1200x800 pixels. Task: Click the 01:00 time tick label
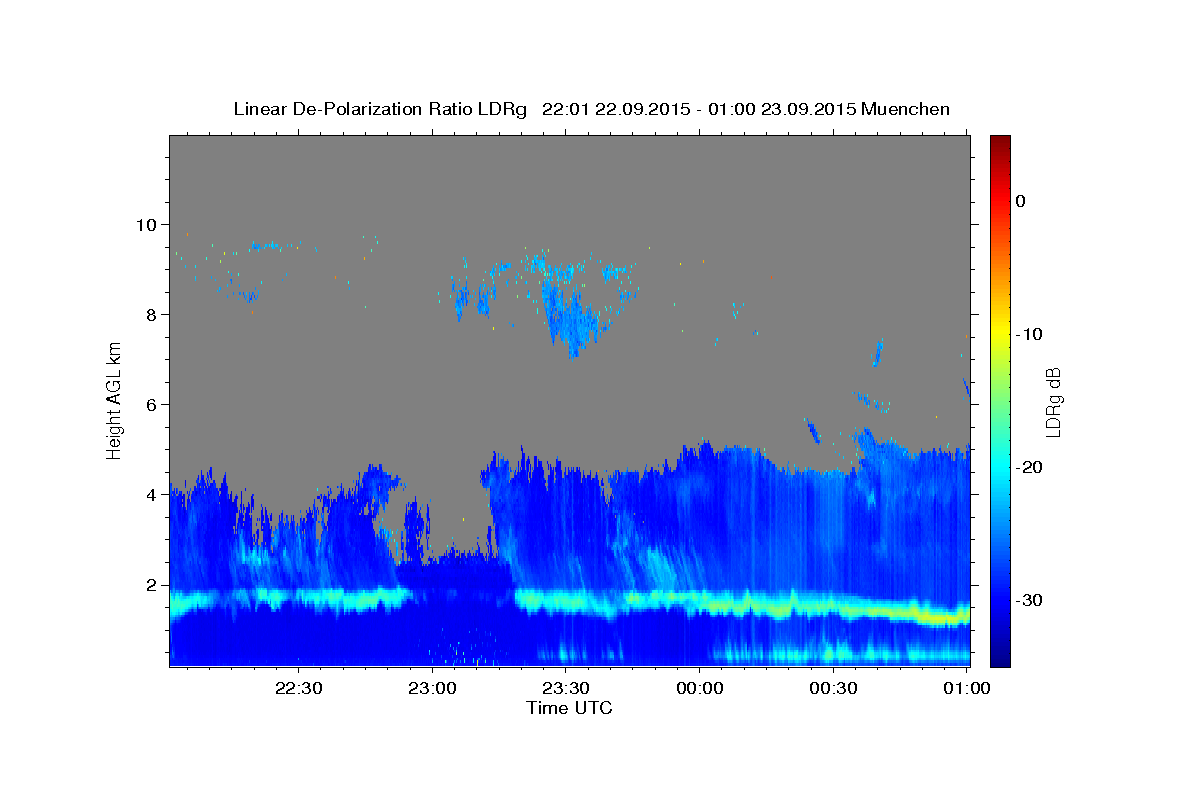967,688
